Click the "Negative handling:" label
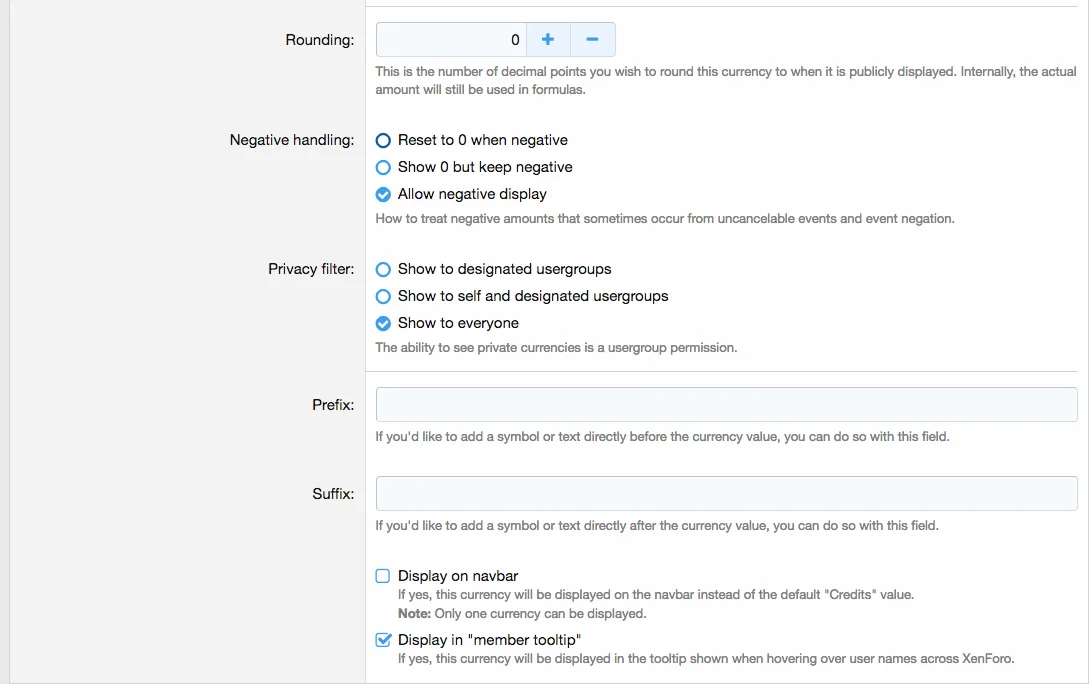Screen dimensions: 1089x684 click(291, 140)
